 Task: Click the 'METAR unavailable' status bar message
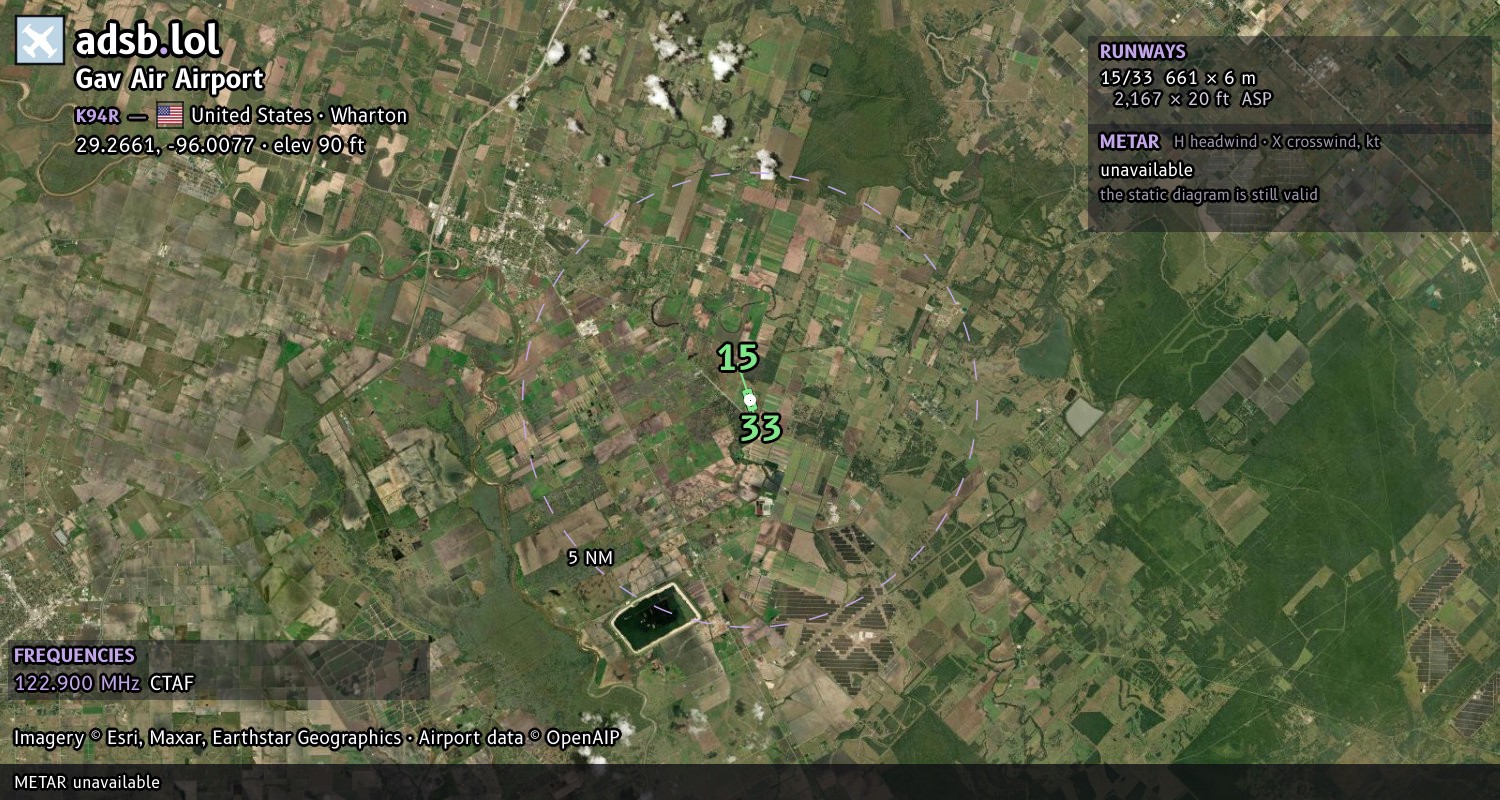(x=87, y=782)
